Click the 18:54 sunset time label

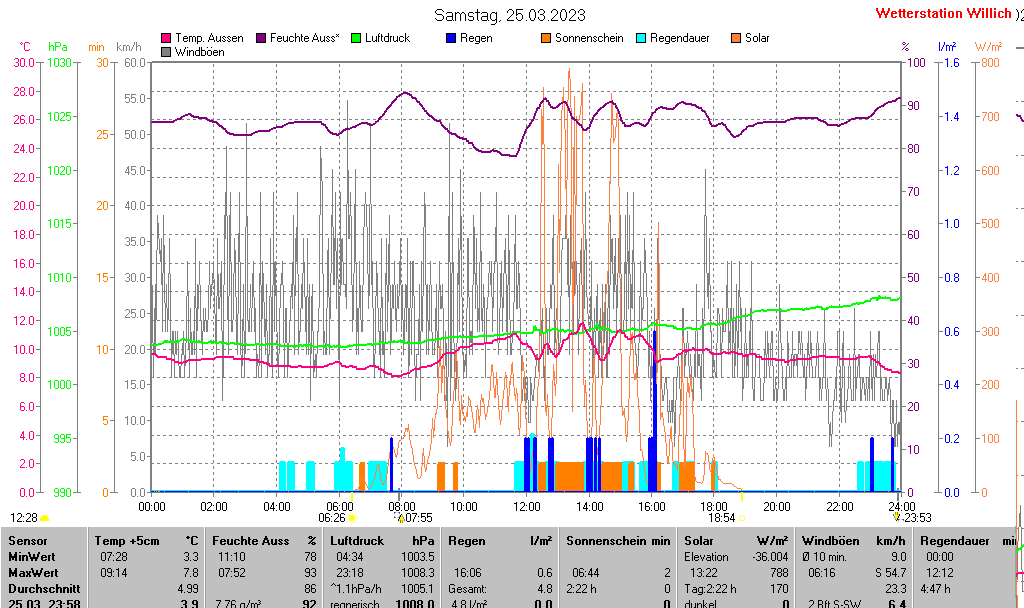point(722,519)
